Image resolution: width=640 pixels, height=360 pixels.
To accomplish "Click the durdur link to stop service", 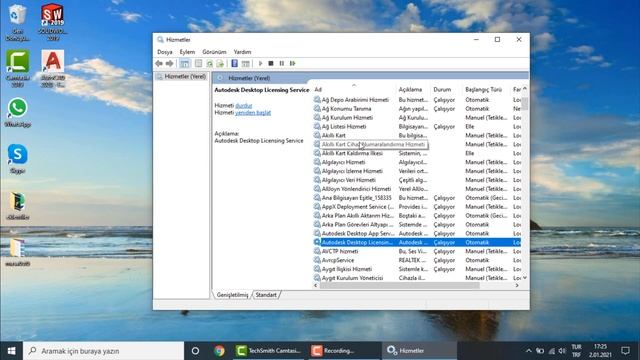I will 244,105.
